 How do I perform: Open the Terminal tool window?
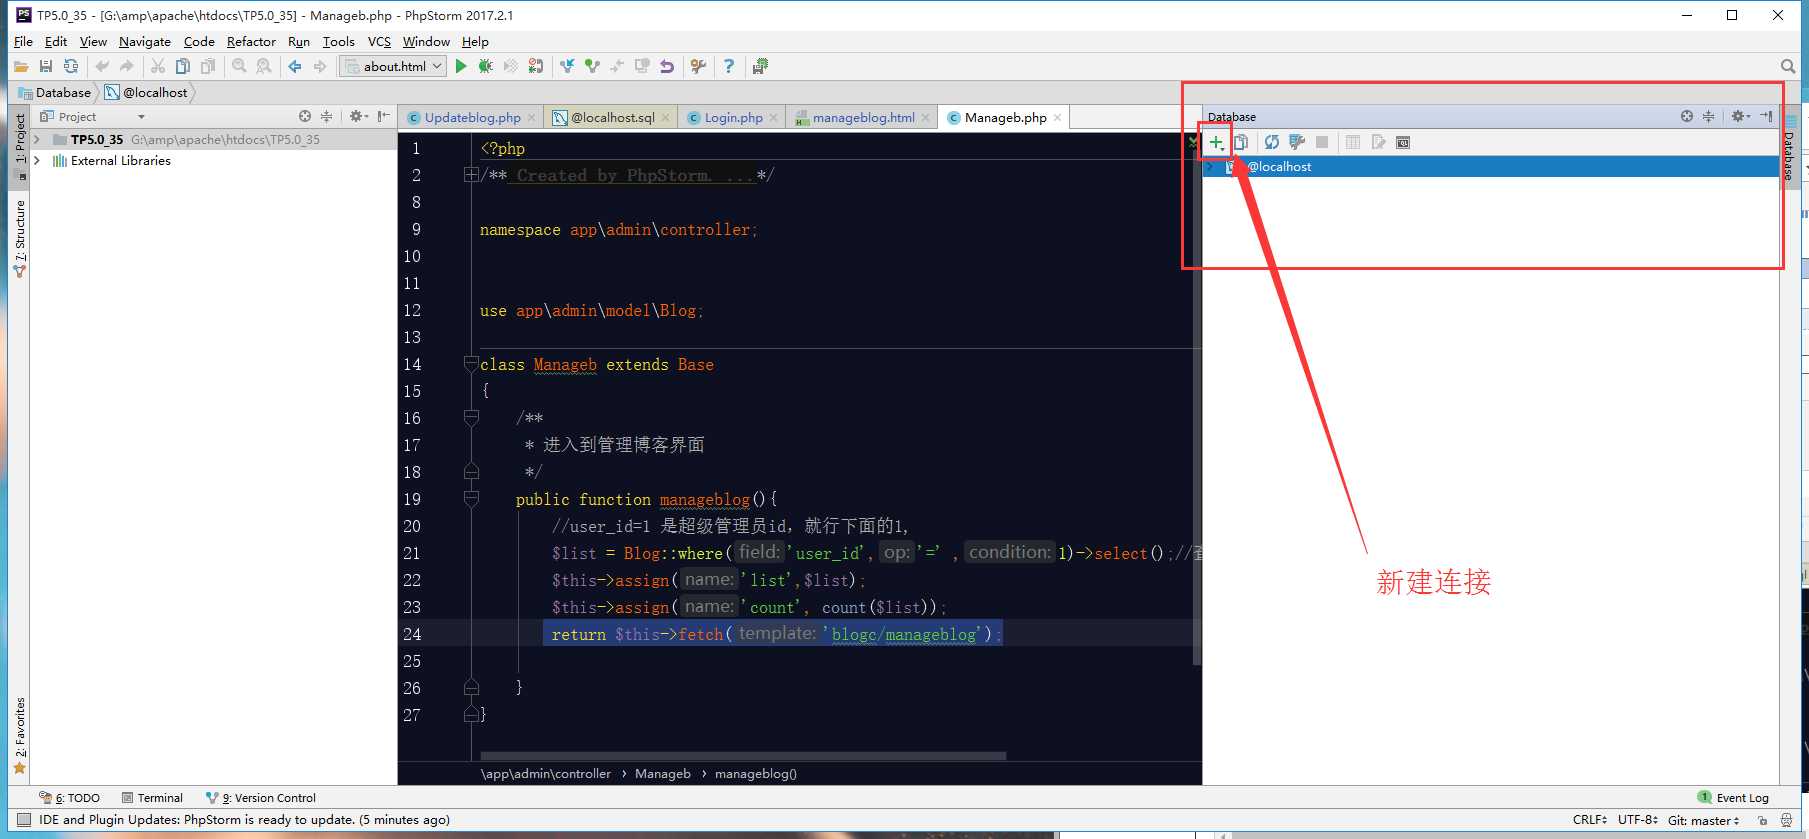[152, 798]
